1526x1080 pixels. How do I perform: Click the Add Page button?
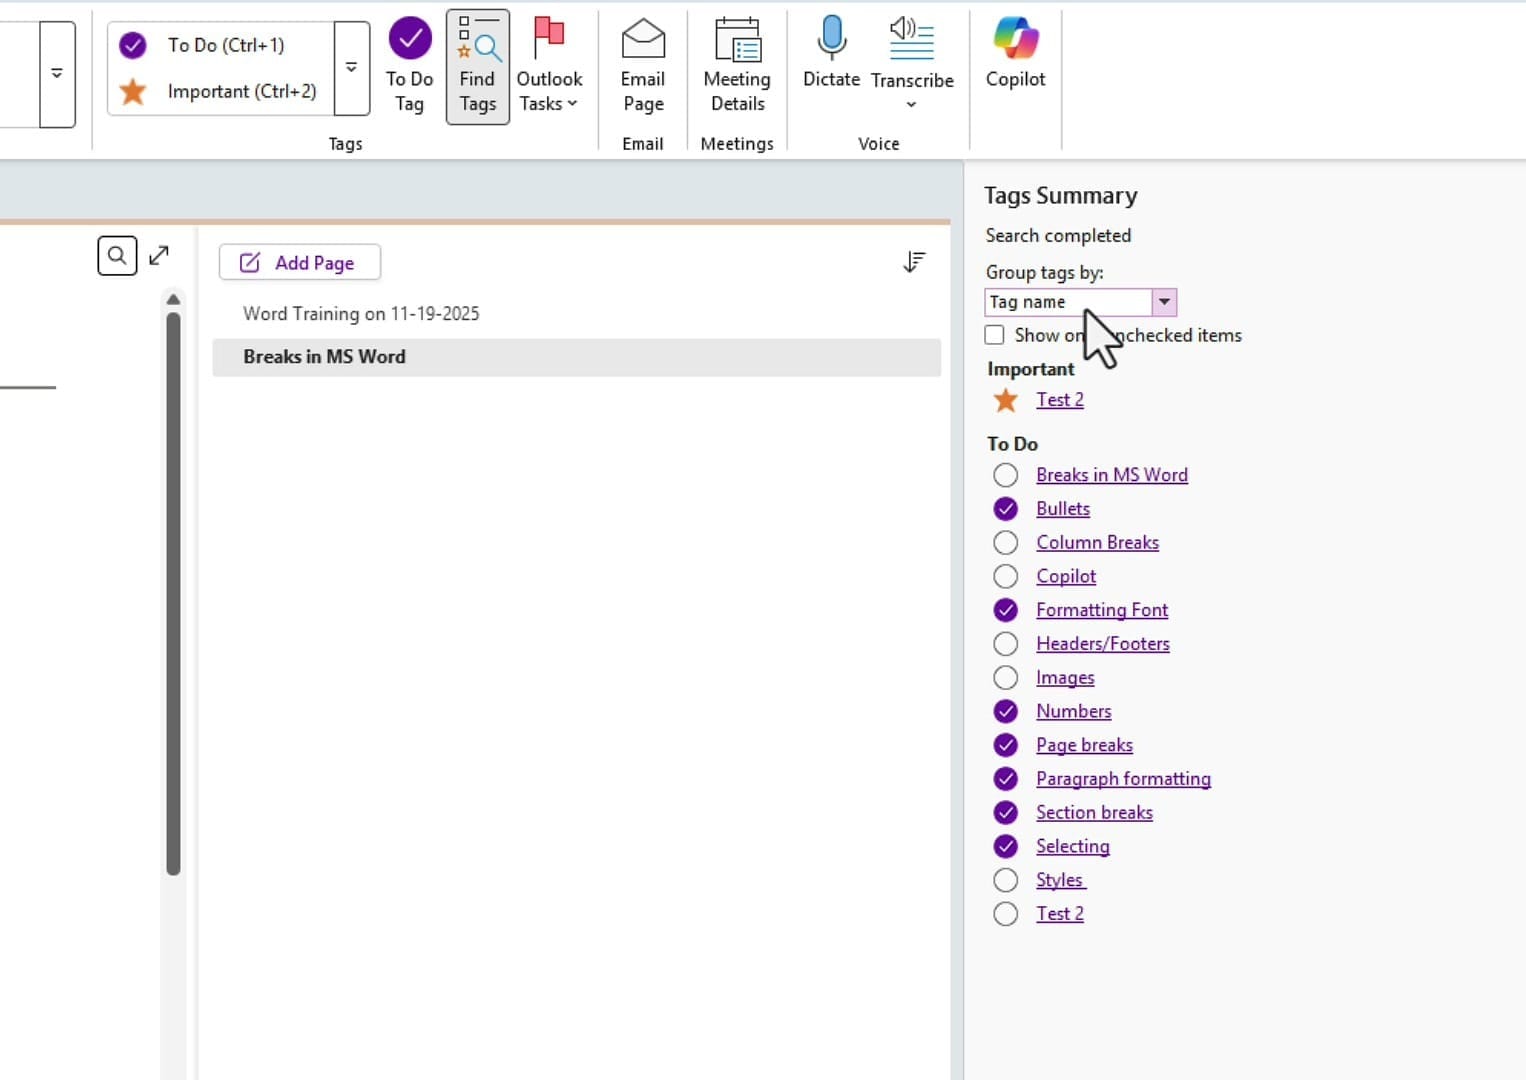[x=299, y=262]
